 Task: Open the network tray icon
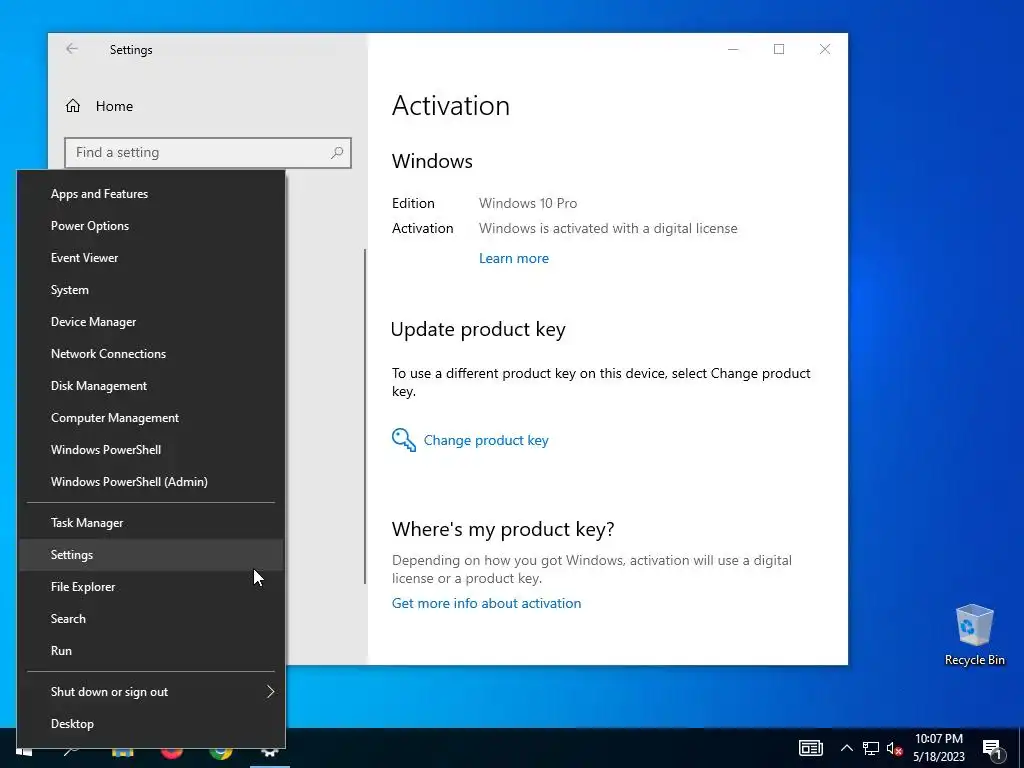pos(871,748)
